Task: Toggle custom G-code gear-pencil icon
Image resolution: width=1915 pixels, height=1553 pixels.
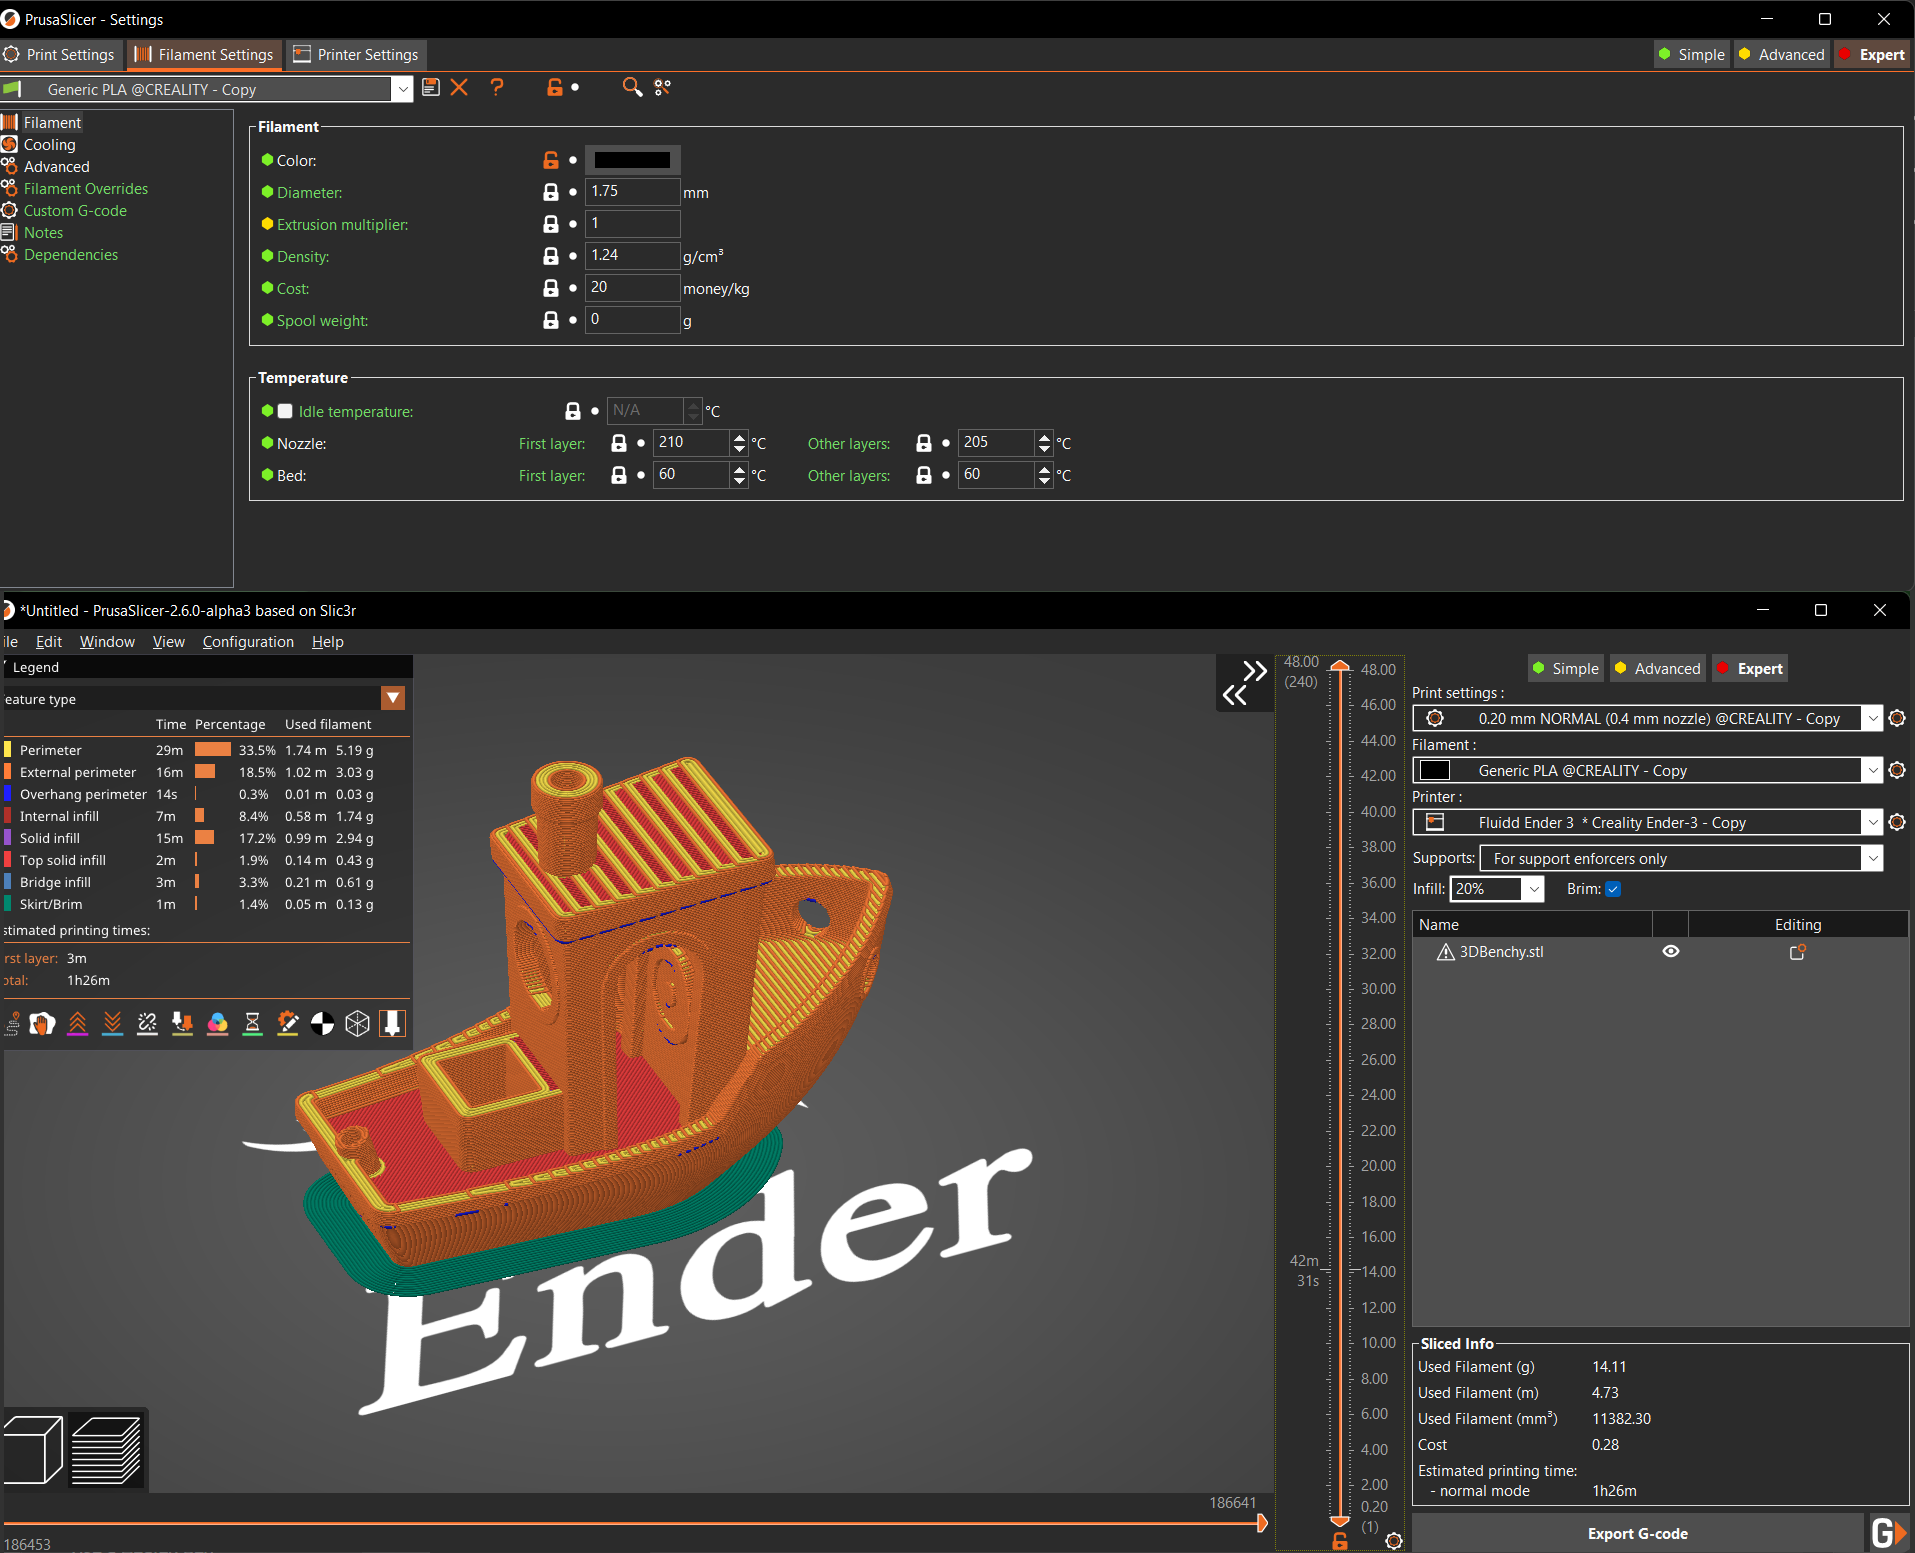Action: coord(287,1023)
